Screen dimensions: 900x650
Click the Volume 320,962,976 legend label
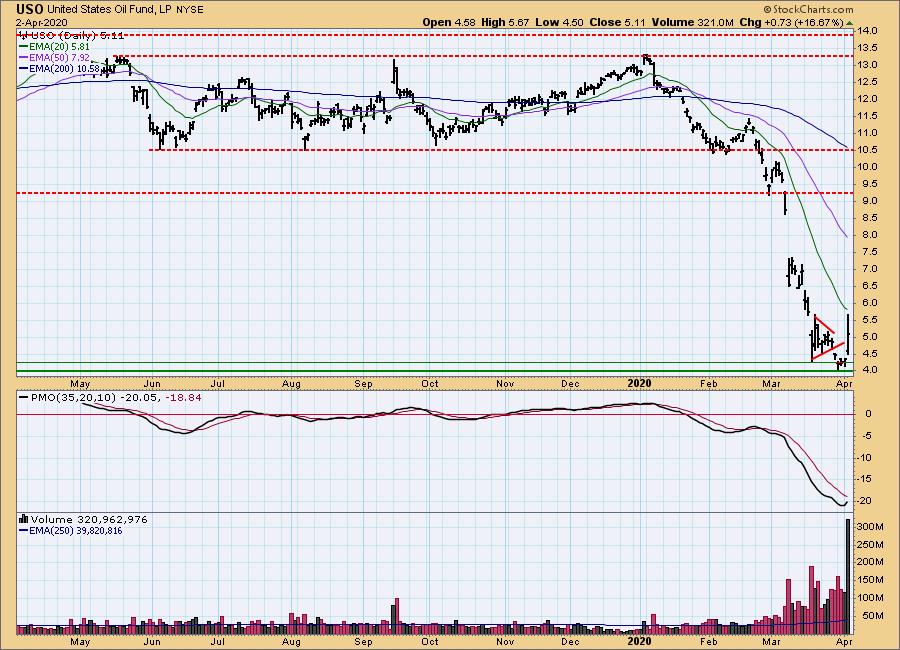coord(89,519)
